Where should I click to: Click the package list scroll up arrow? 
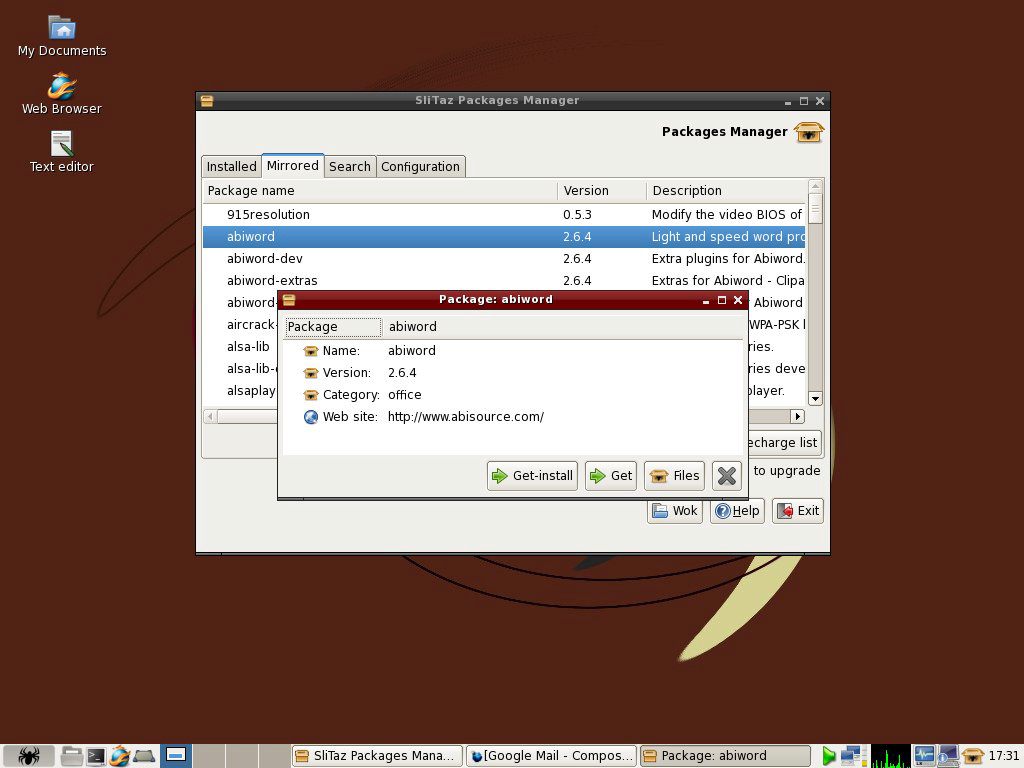(815, 187)
